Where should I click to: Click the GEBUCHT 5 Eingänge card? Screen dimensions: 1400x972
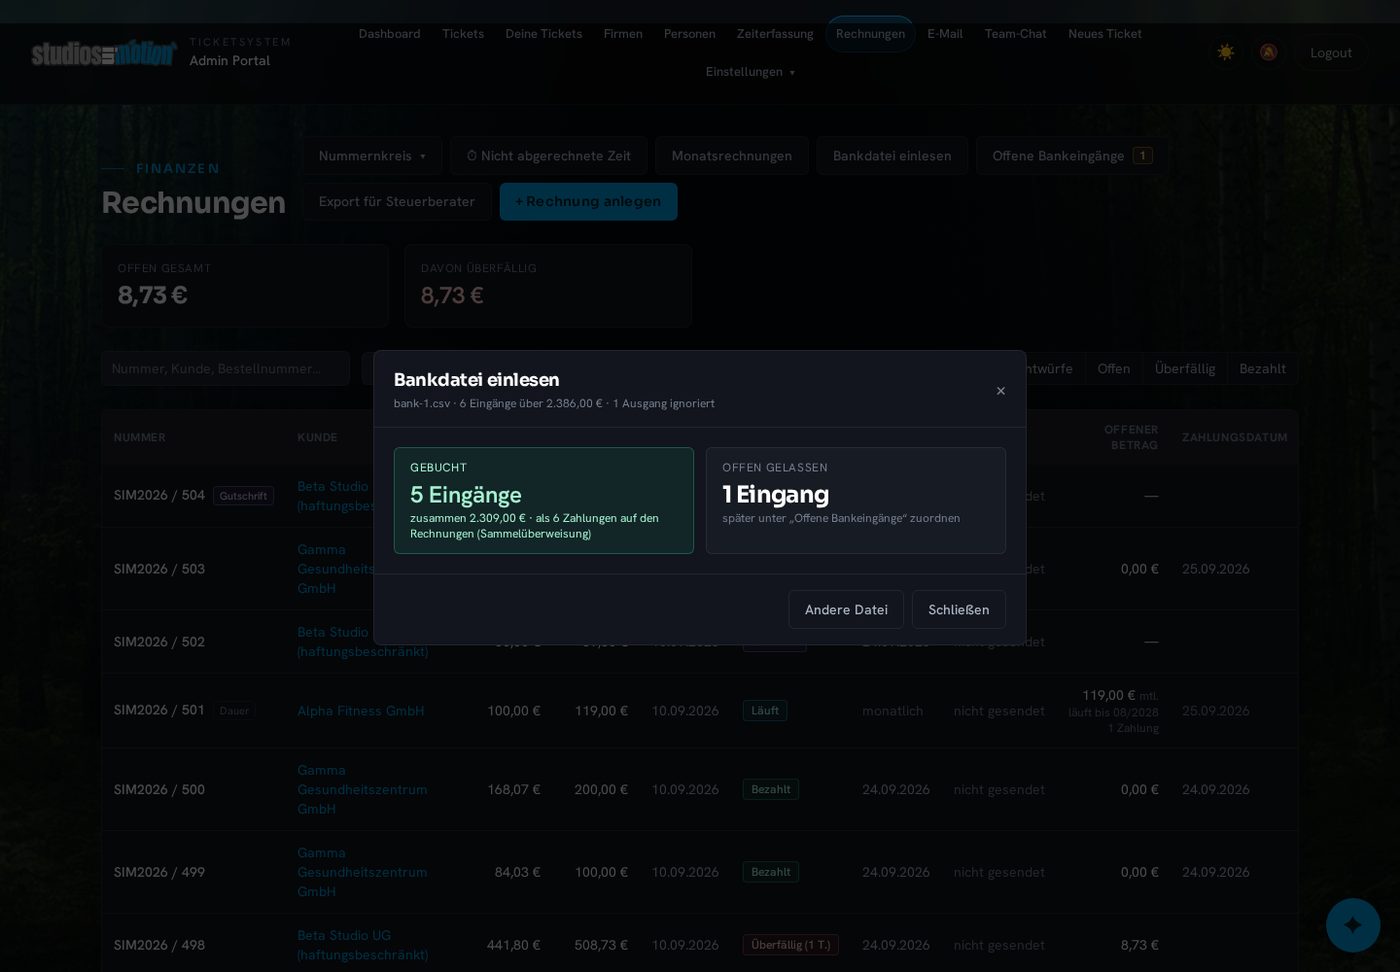pos(544,501)
